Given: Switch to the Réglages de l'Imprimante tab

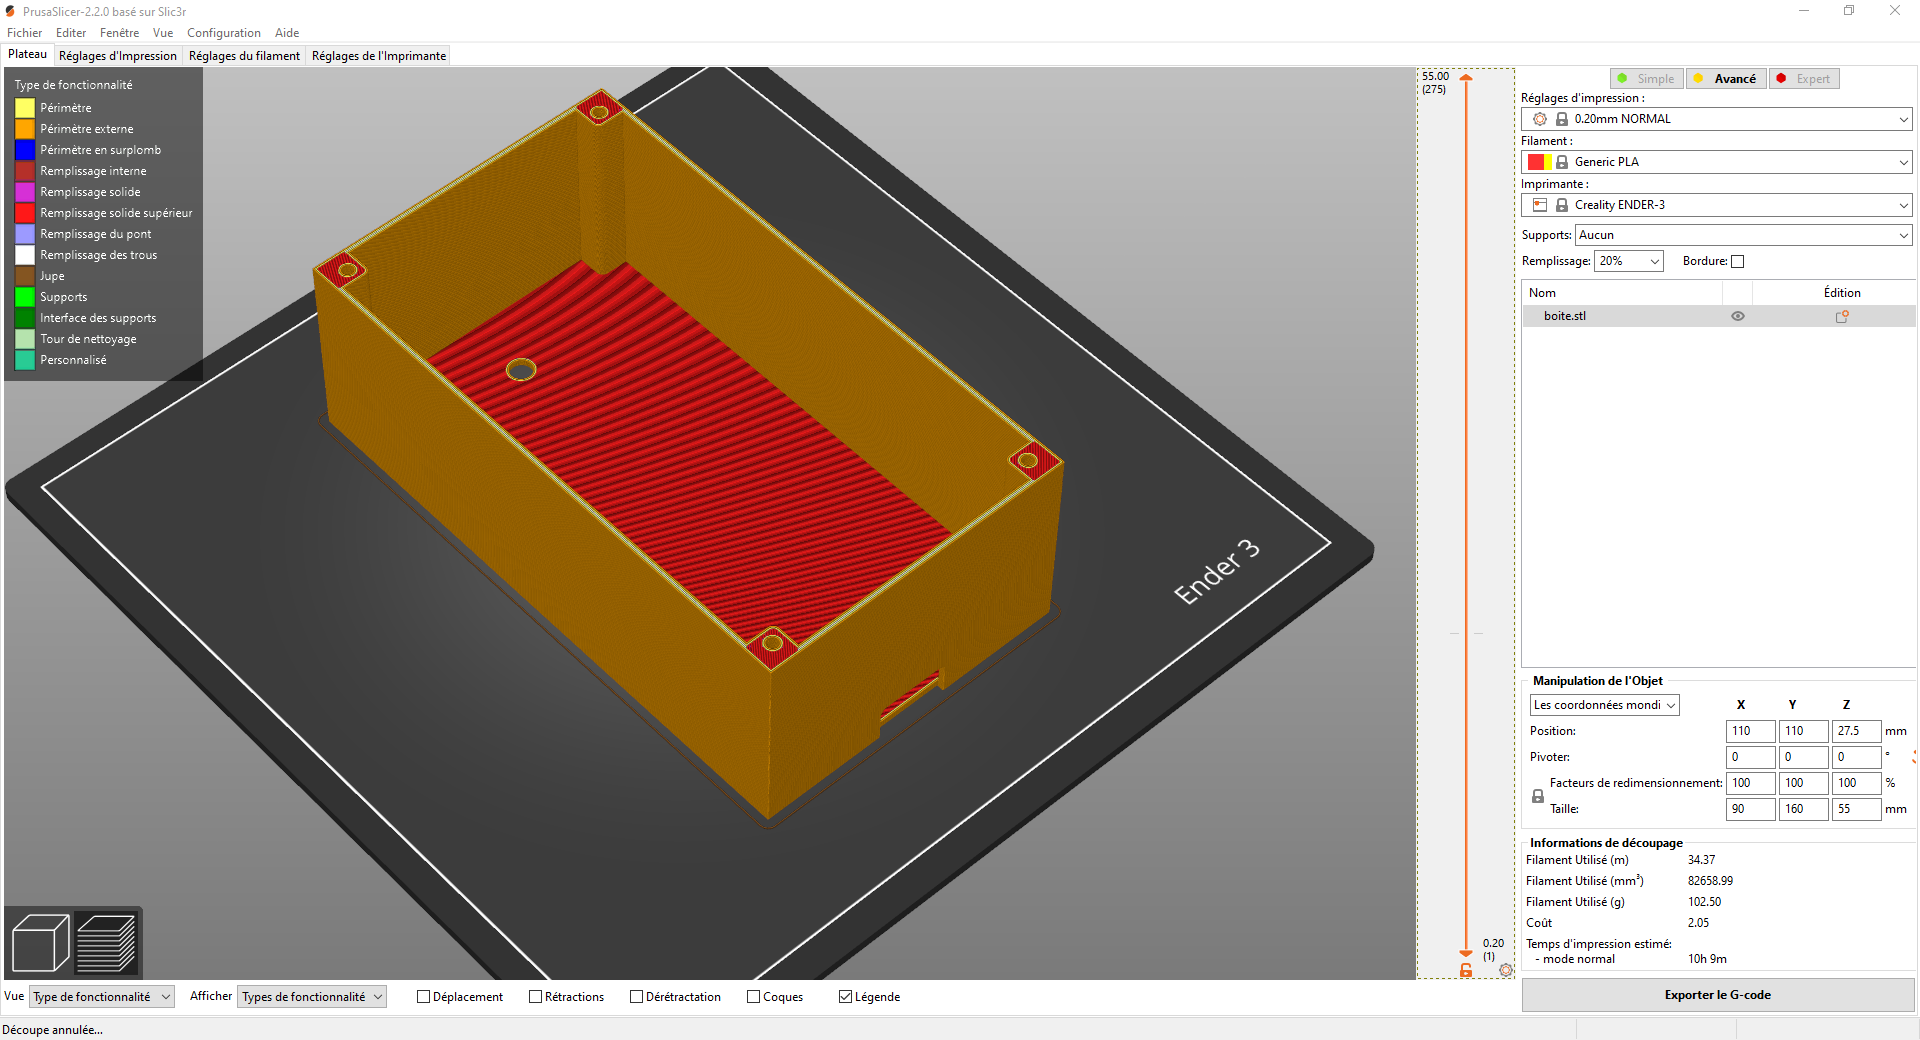Looking at the screenshot, I should [x=379, y=56].
